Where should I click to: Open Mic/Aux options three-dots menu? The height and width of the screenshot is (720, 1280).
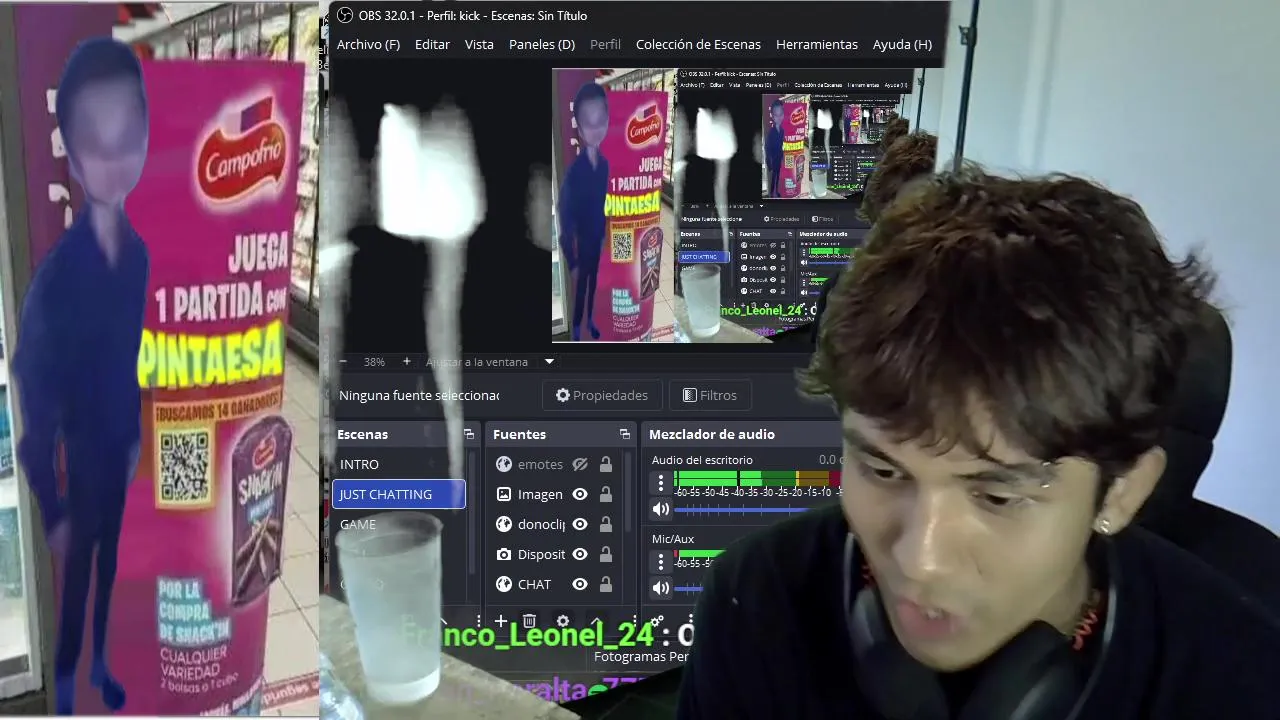660,562
